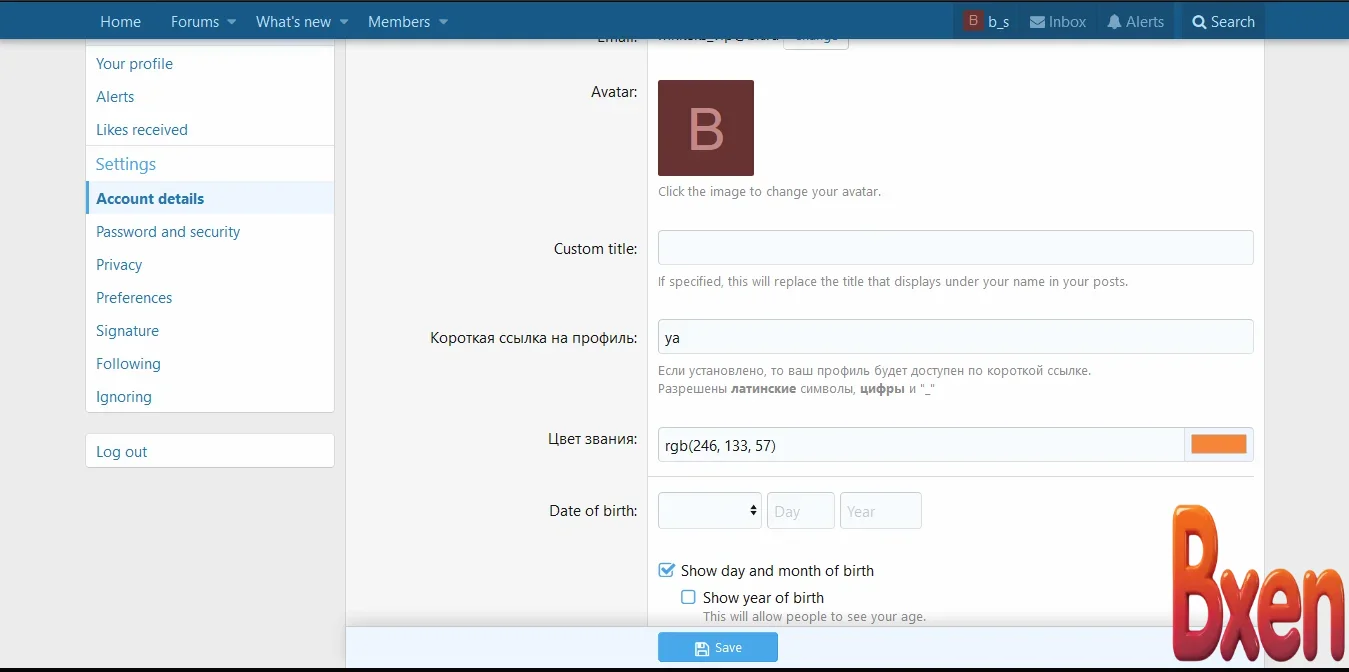
Task: Click the Search magnifier icon
Action: pyautogui.click(x=1199, y=22)
